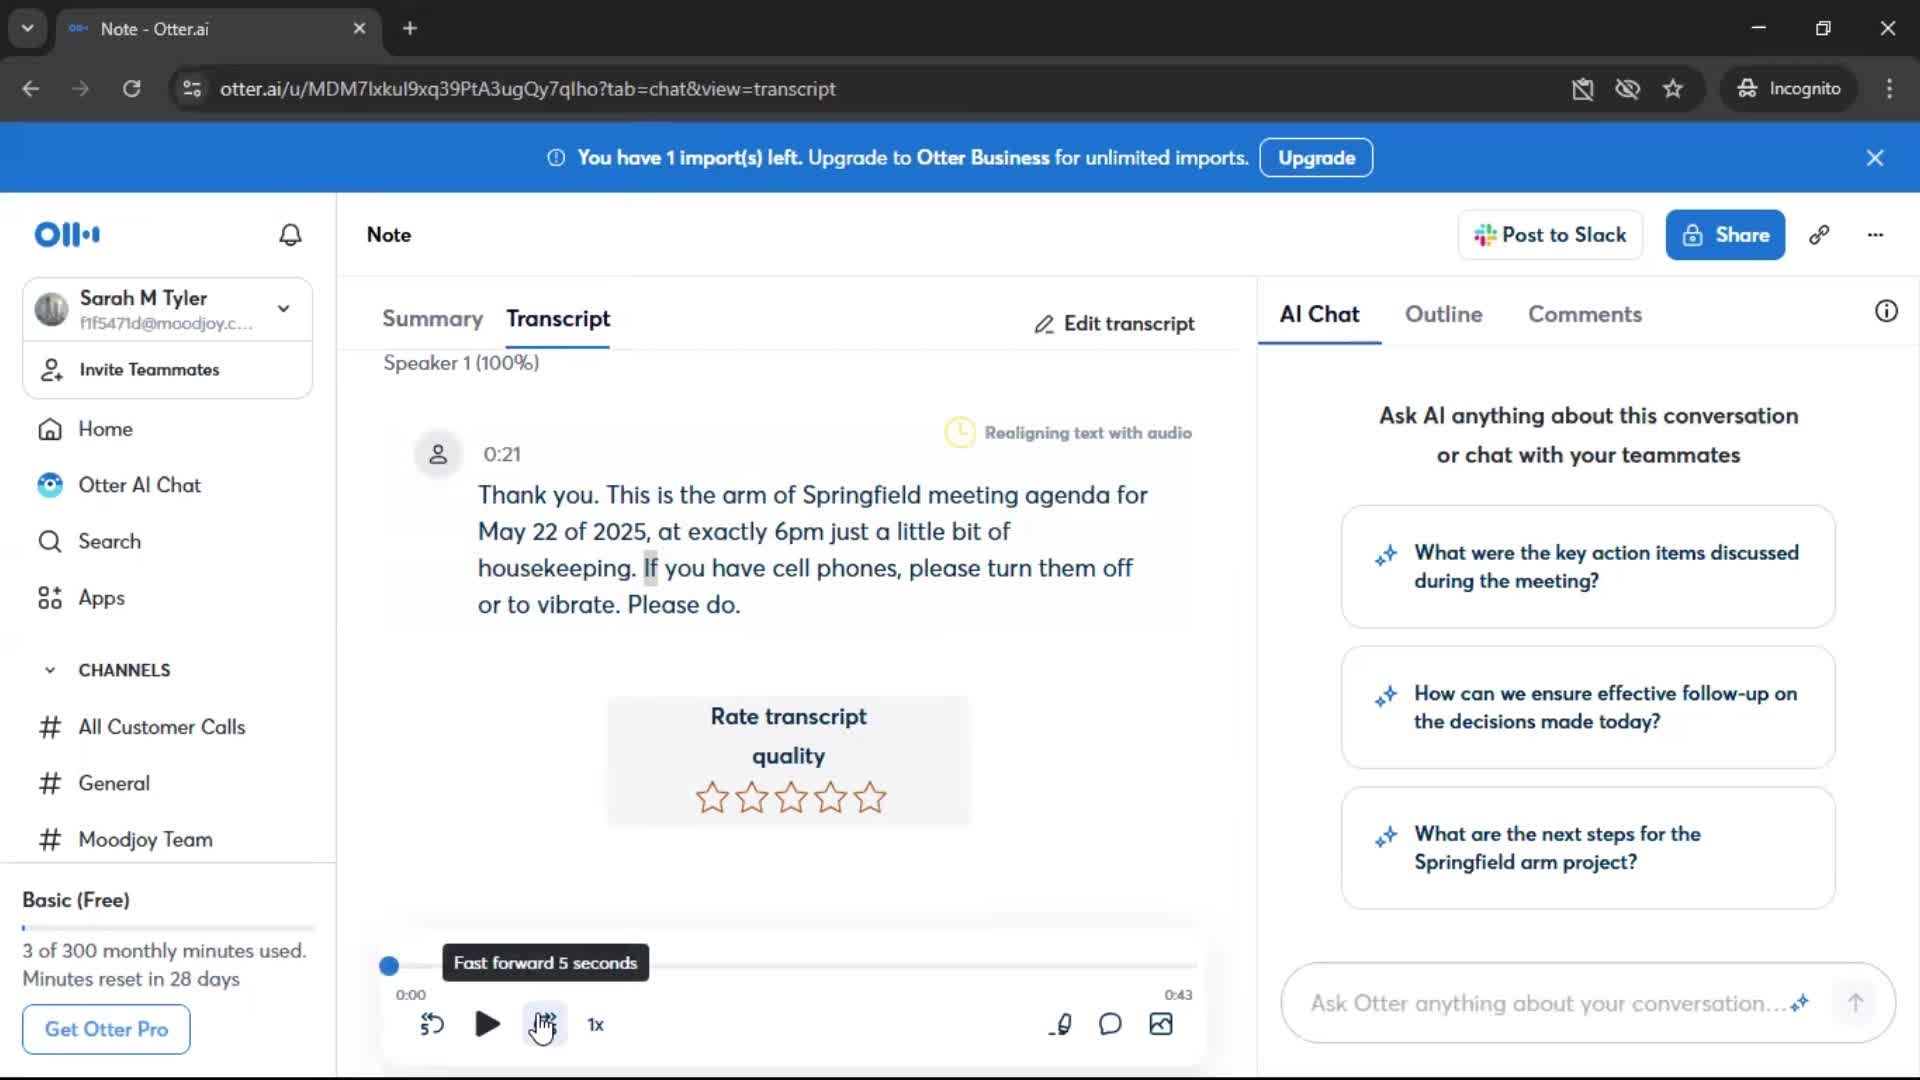
Task: Ask about key action items discussed
Action: 1588,567
